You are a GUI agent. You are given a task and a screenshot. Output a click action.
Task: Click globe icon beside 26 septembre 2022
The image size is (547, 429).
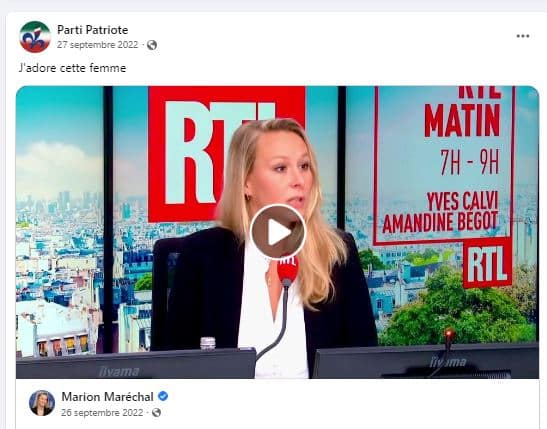(x=156, y=413)
